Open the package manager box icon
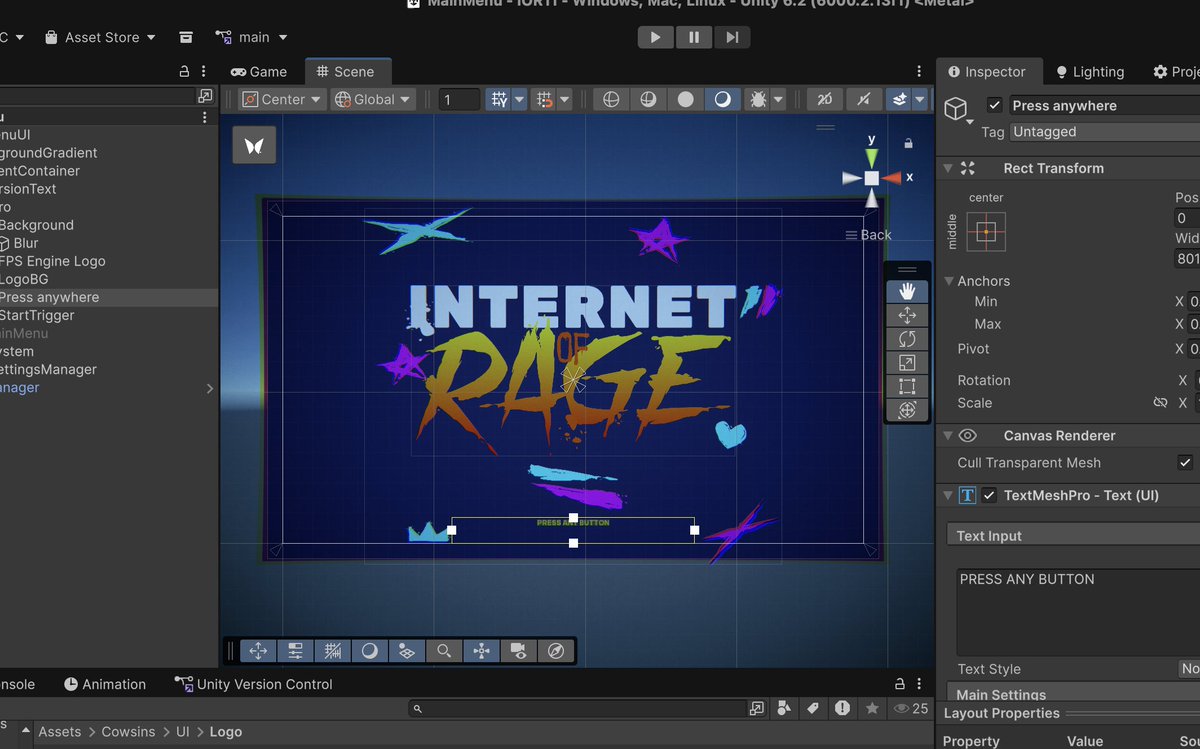This screenshot has height=749, width=1200. (x=186, y=37)
